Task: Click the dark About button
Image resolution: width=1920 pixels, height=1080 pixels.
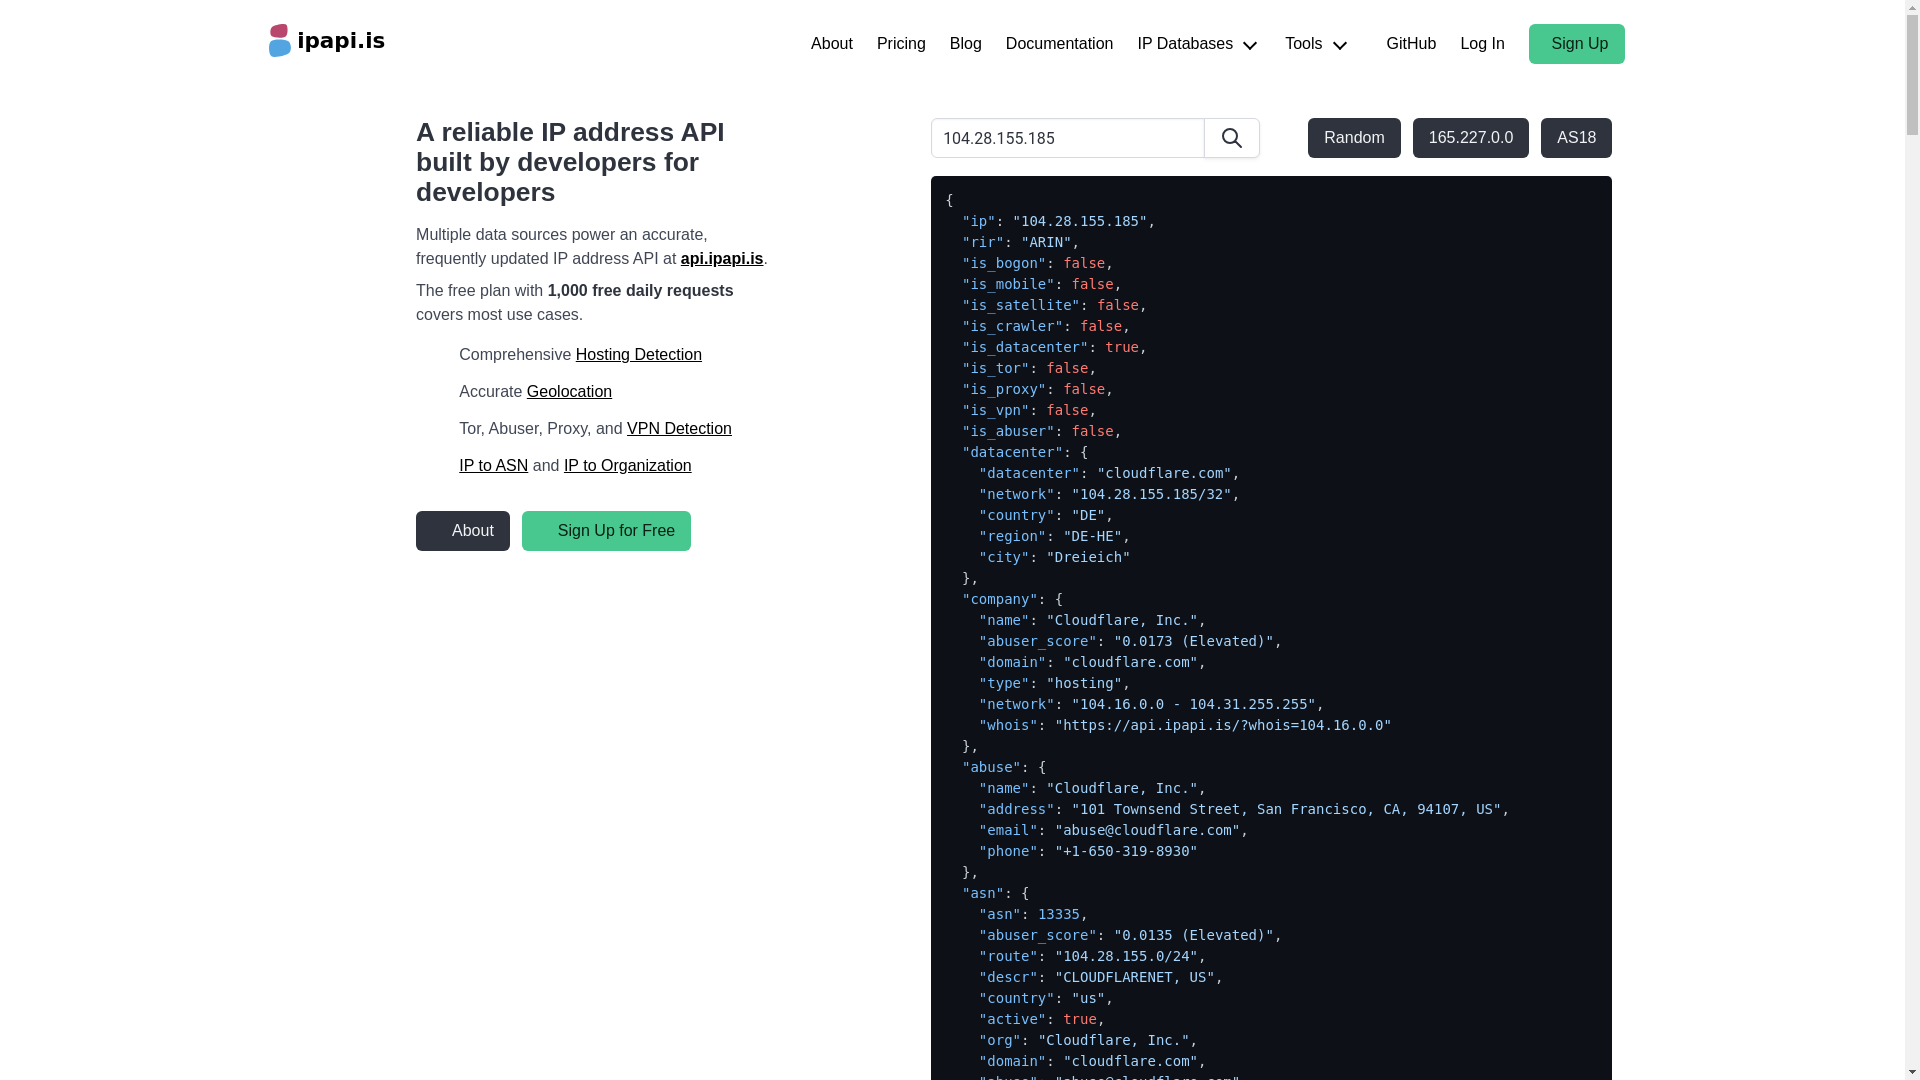Action: pos(462,531)
